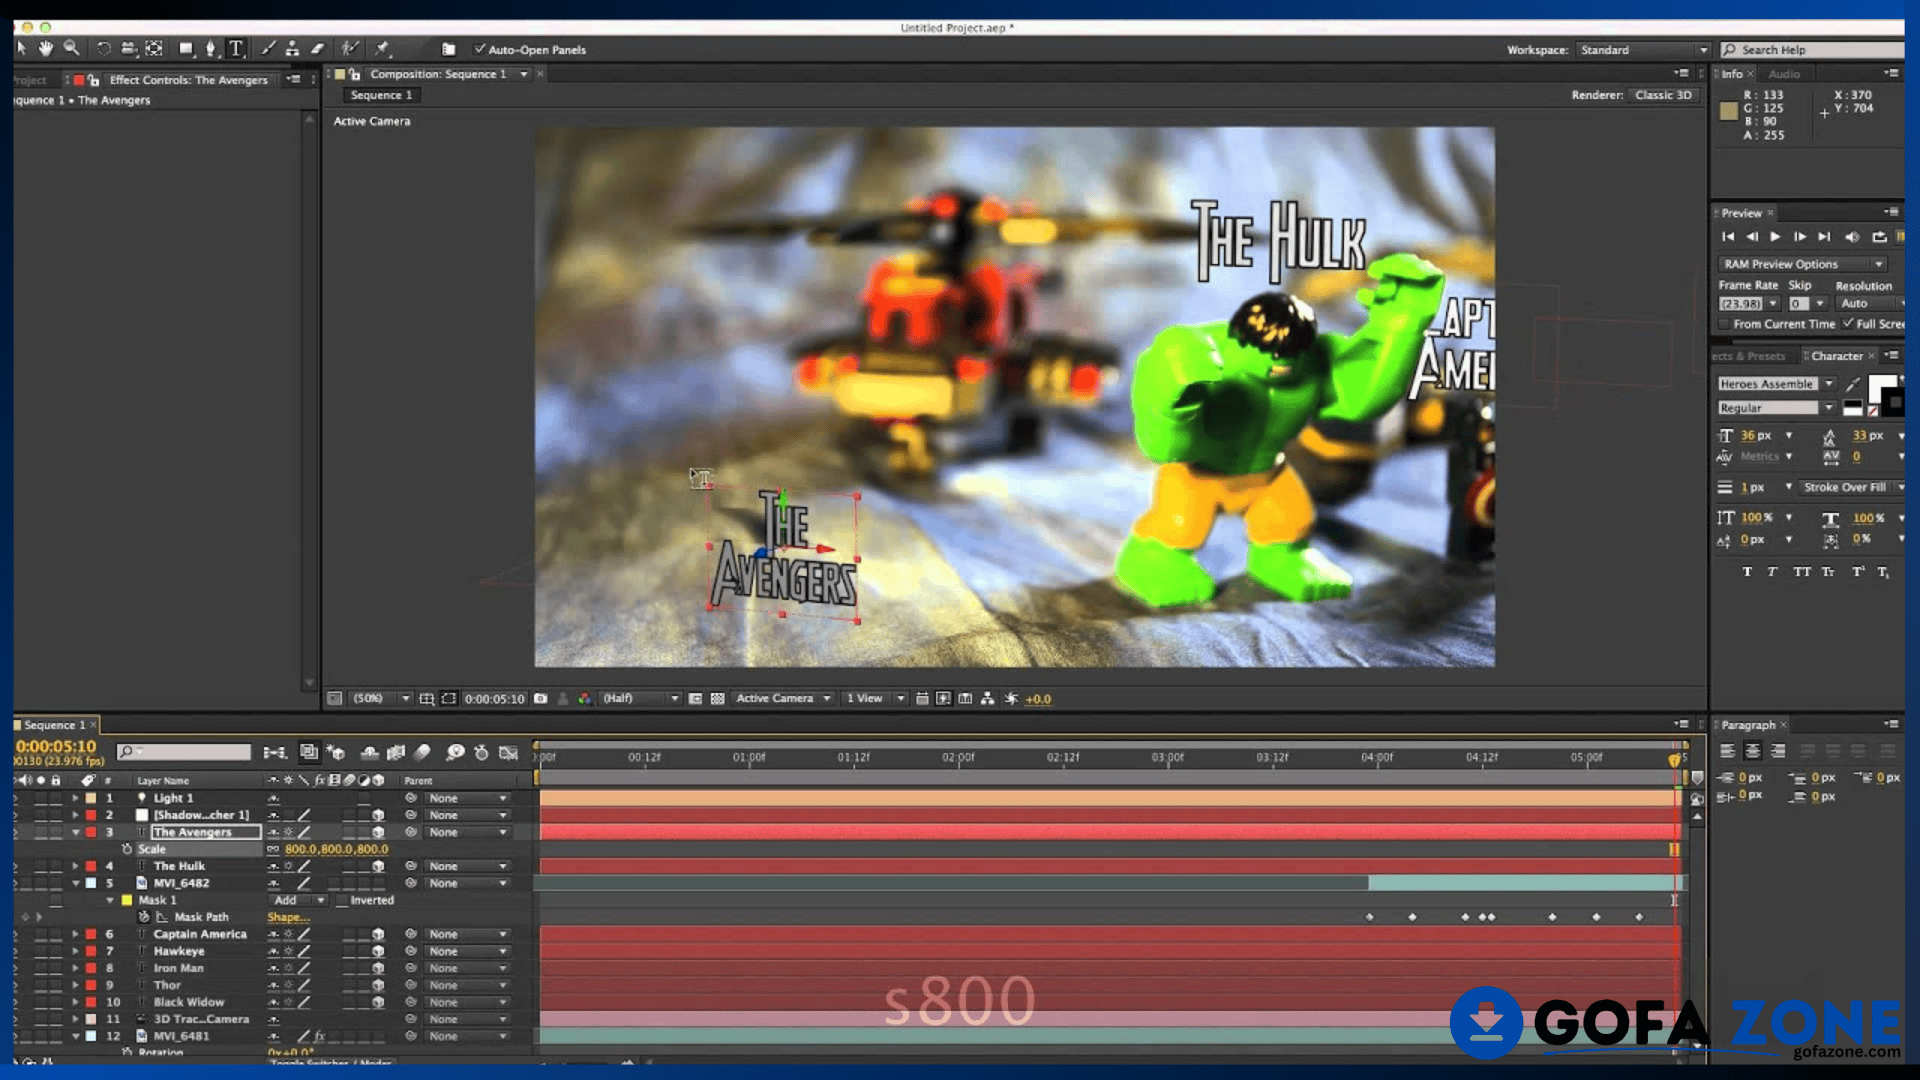Jump to first frame in Preview panel
The height and width of the screenshot is (1080, 1920).
1728,237
